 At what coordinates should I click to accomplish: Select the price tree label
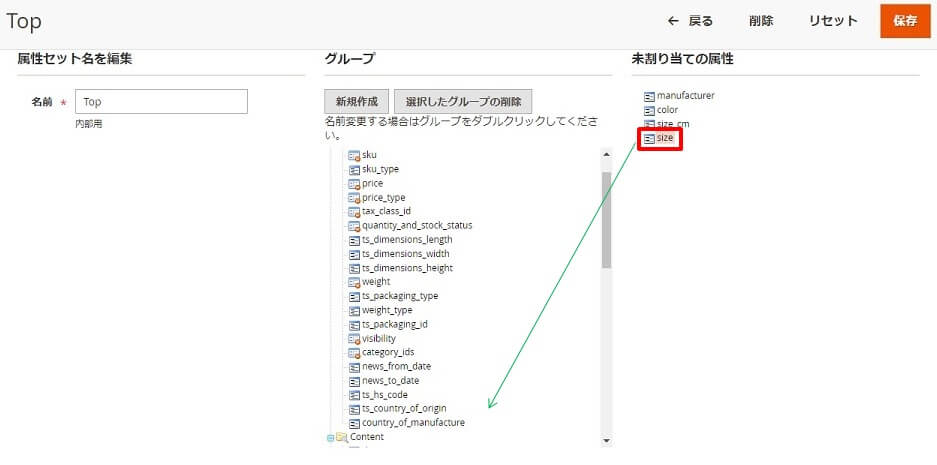[x=372, y=183]
